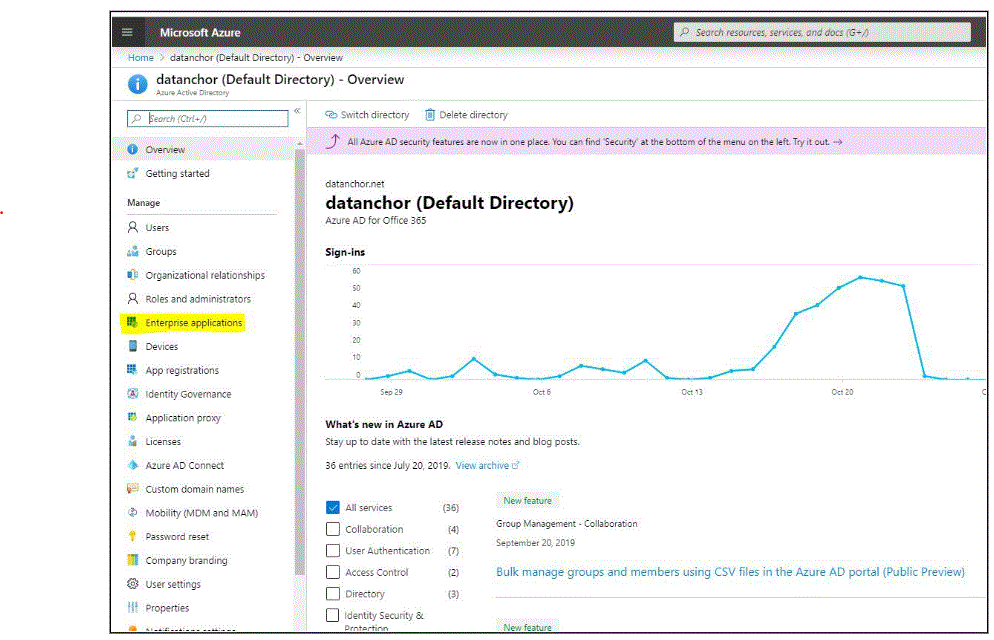Click the Overview info icon in sidebar
994x640 pixels.
pos(132,150)
